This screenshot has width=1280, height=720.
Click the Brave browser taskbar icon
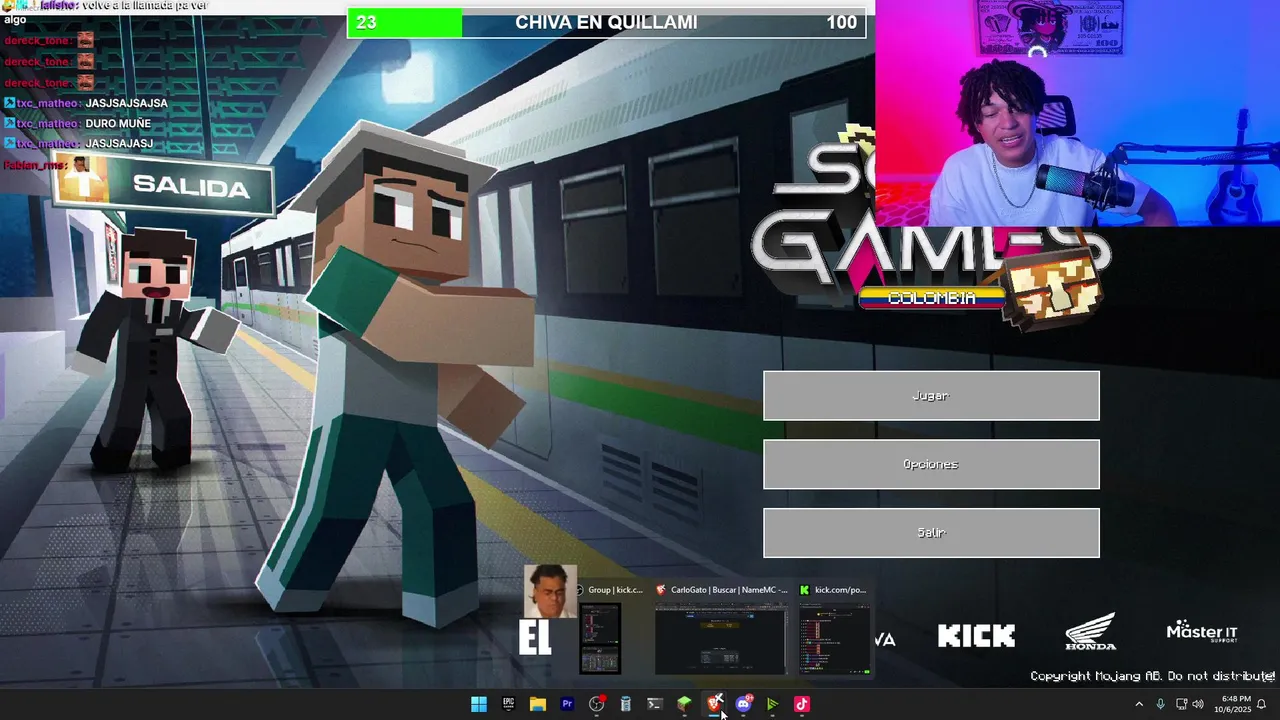point(714,704)
